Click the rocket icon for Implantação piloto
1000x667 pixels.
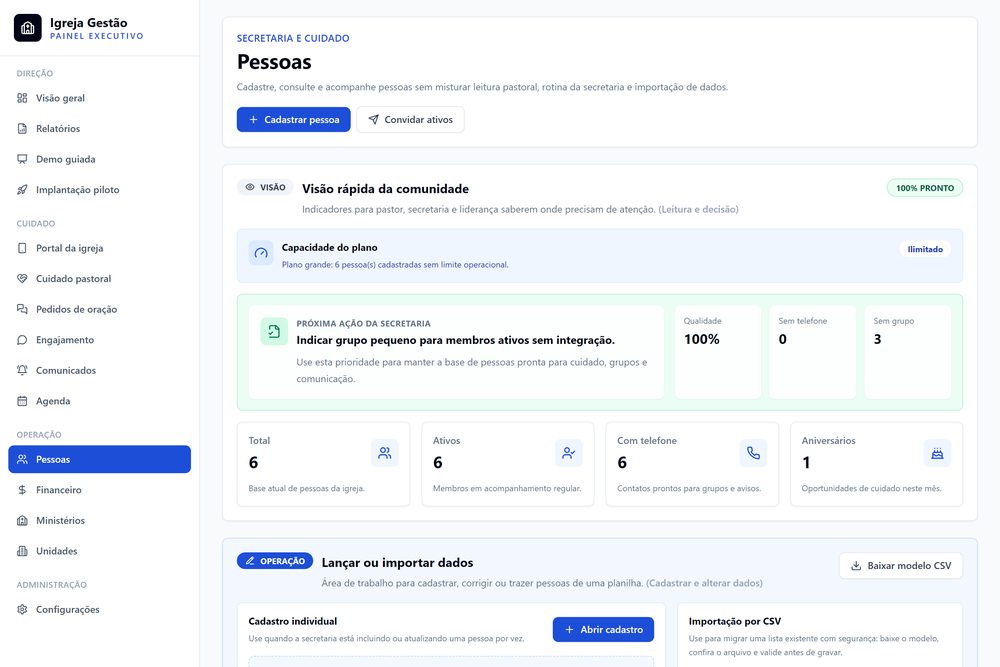[22, 189]
